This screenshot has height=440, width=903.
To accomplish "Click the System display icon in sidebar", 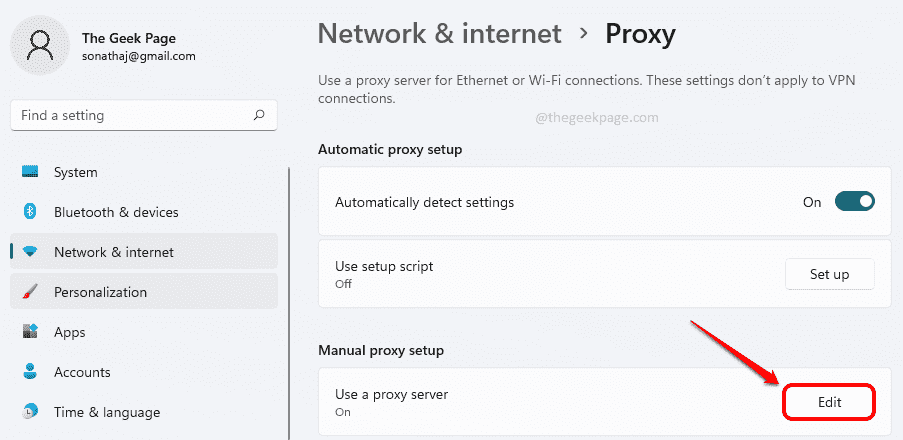I will [30, 172].
